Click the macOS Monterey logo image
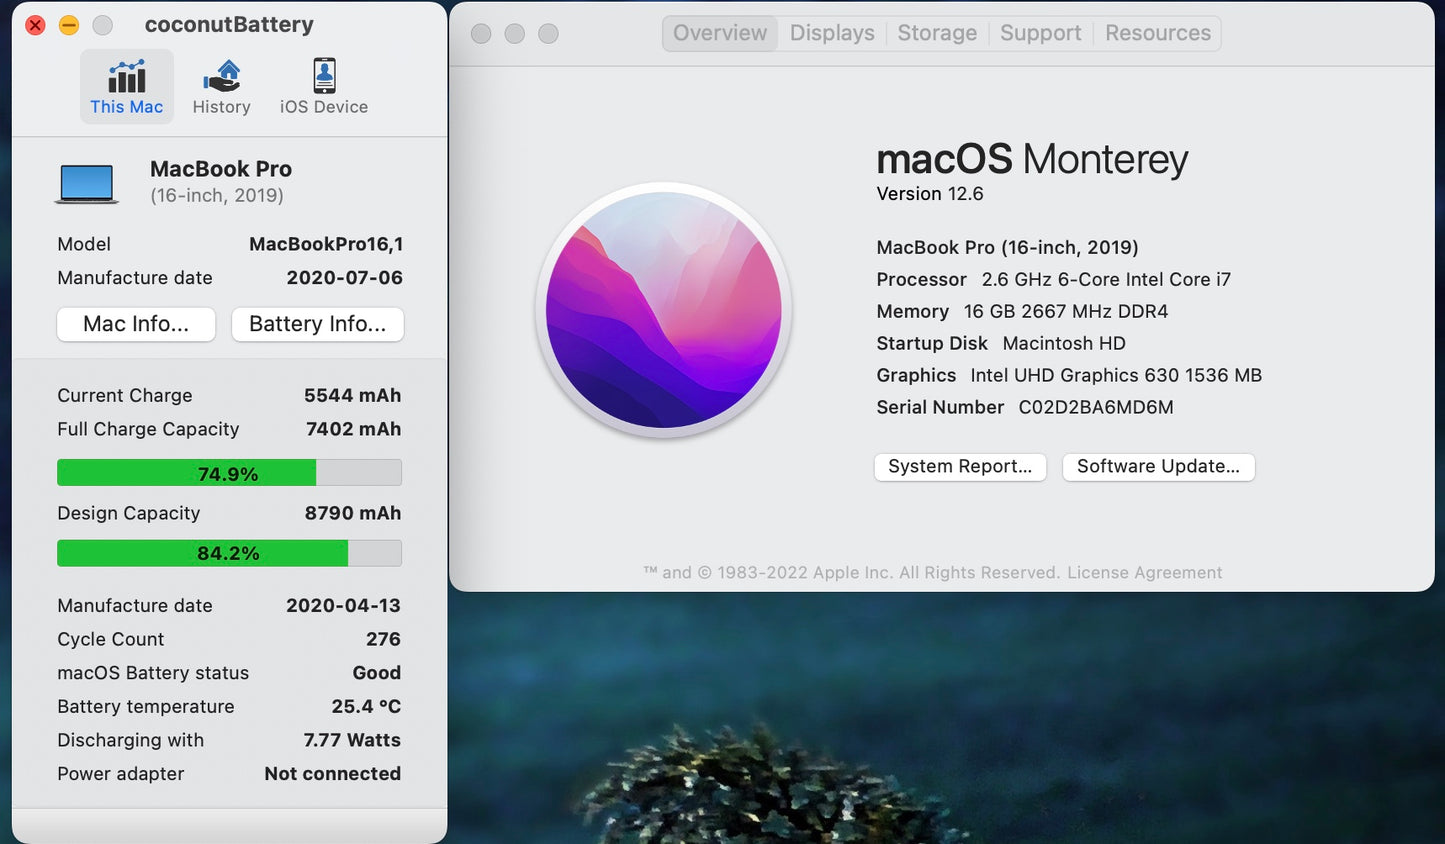 point(663,310)
